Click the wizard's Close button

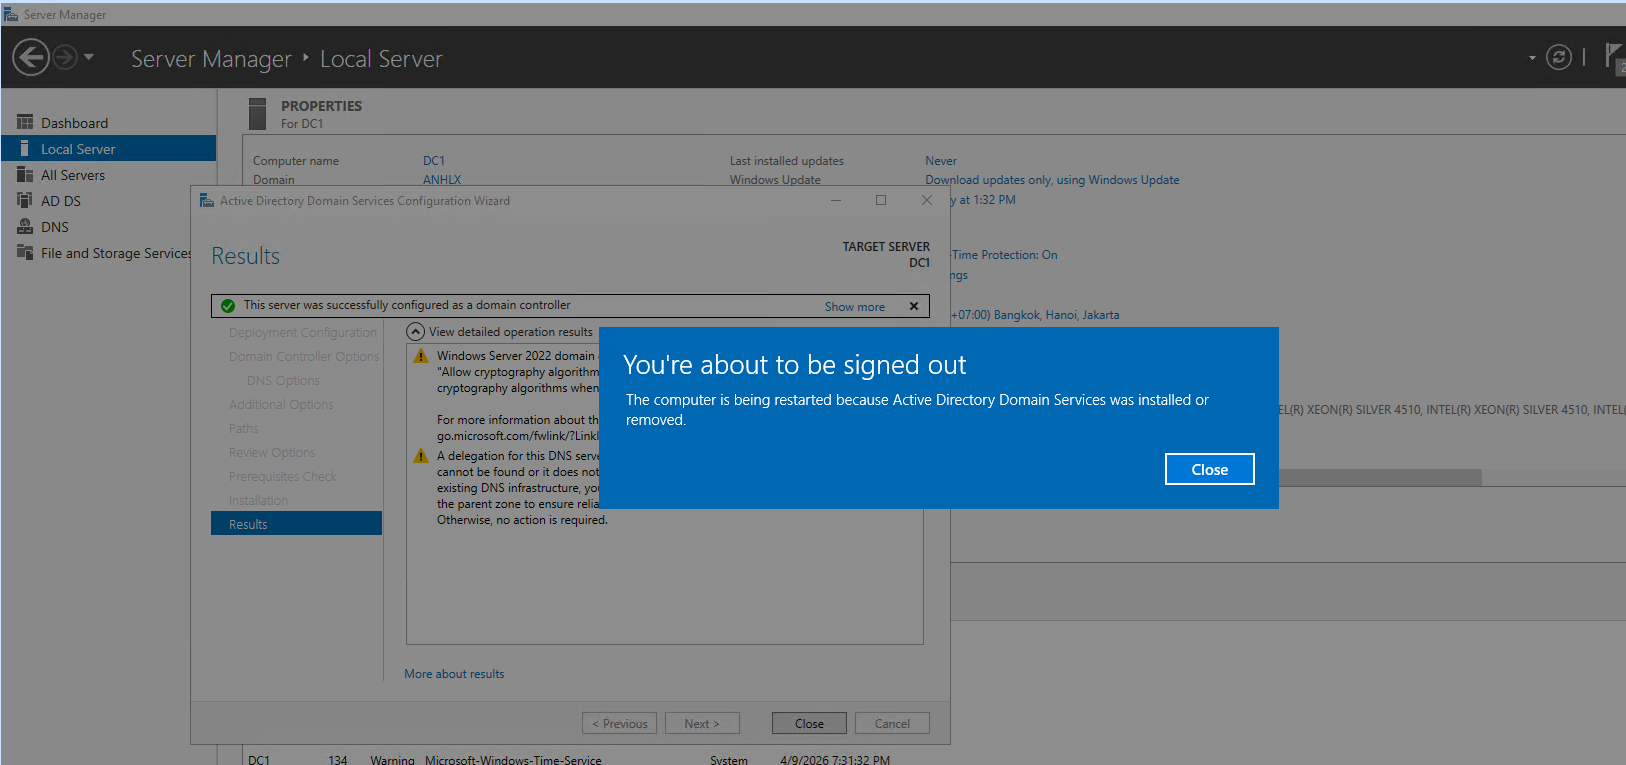(x=809, y=723)
